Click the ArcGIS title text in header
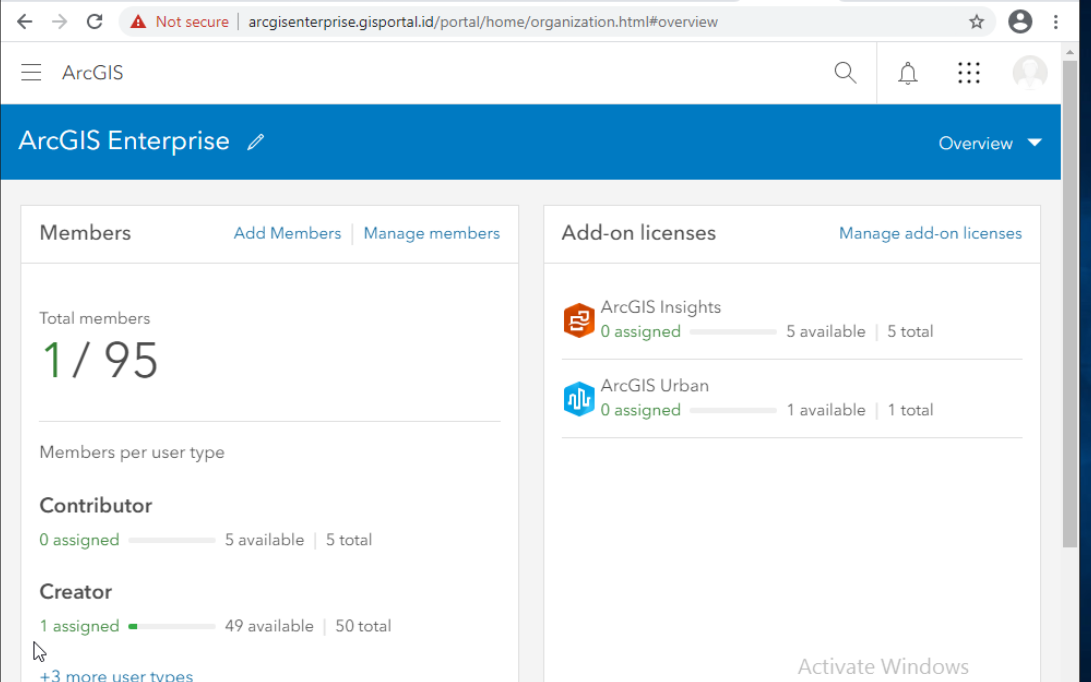The image size is (1091, 682). point(93,72)
